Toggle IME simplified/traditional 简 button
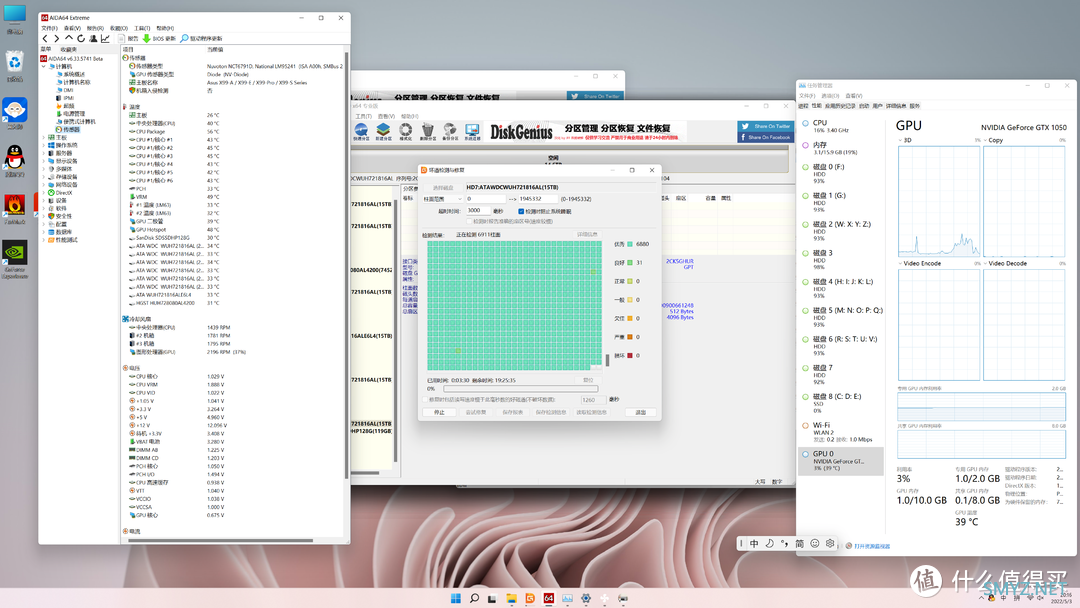The image size is (1080, 608). tap(800, 543)
